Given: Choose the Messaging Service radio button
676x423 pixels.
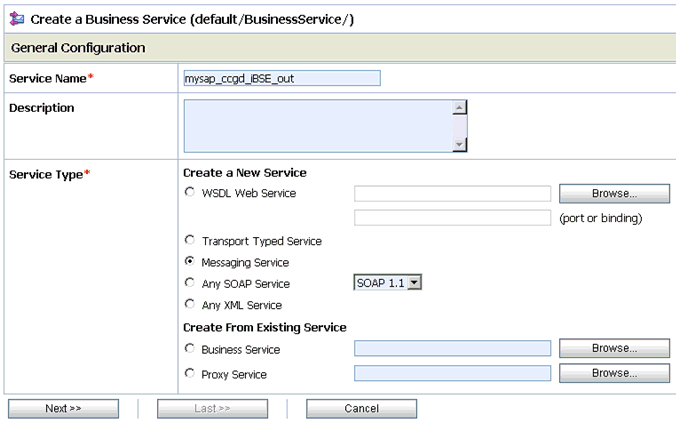Looking at the screenshot, I should (190, 262).
